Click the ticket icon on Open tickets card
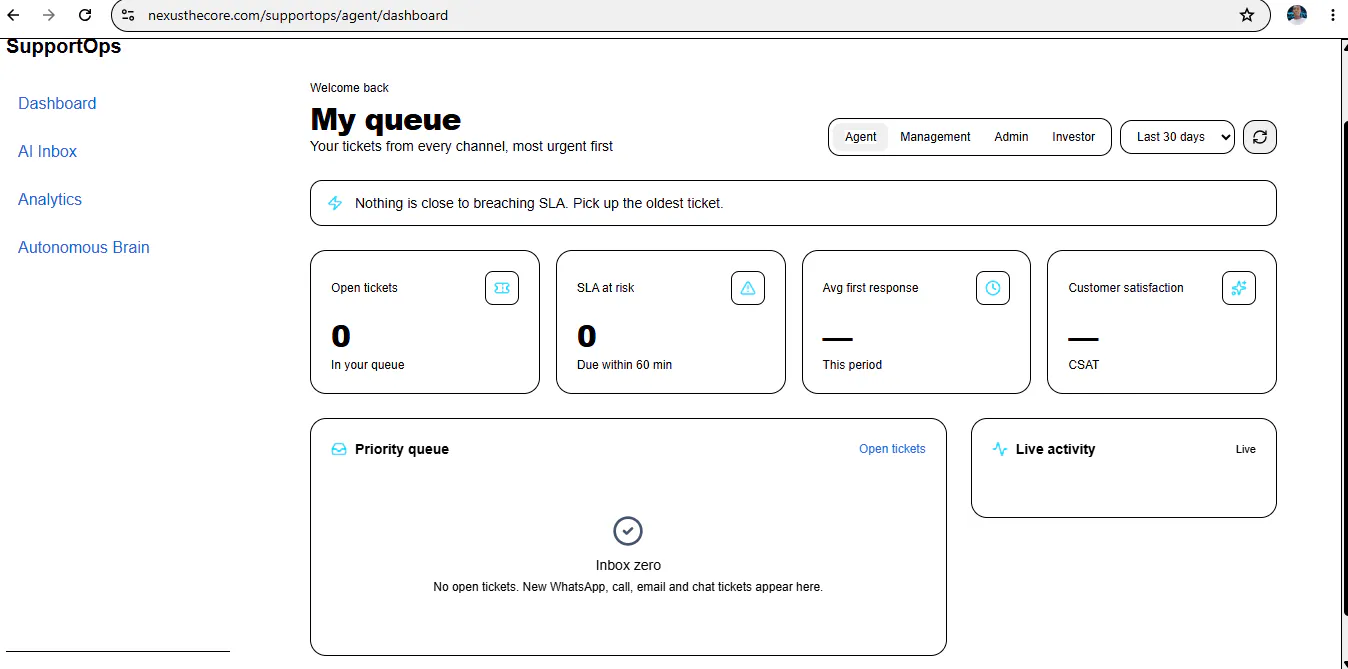 click(x=502, y=288)
